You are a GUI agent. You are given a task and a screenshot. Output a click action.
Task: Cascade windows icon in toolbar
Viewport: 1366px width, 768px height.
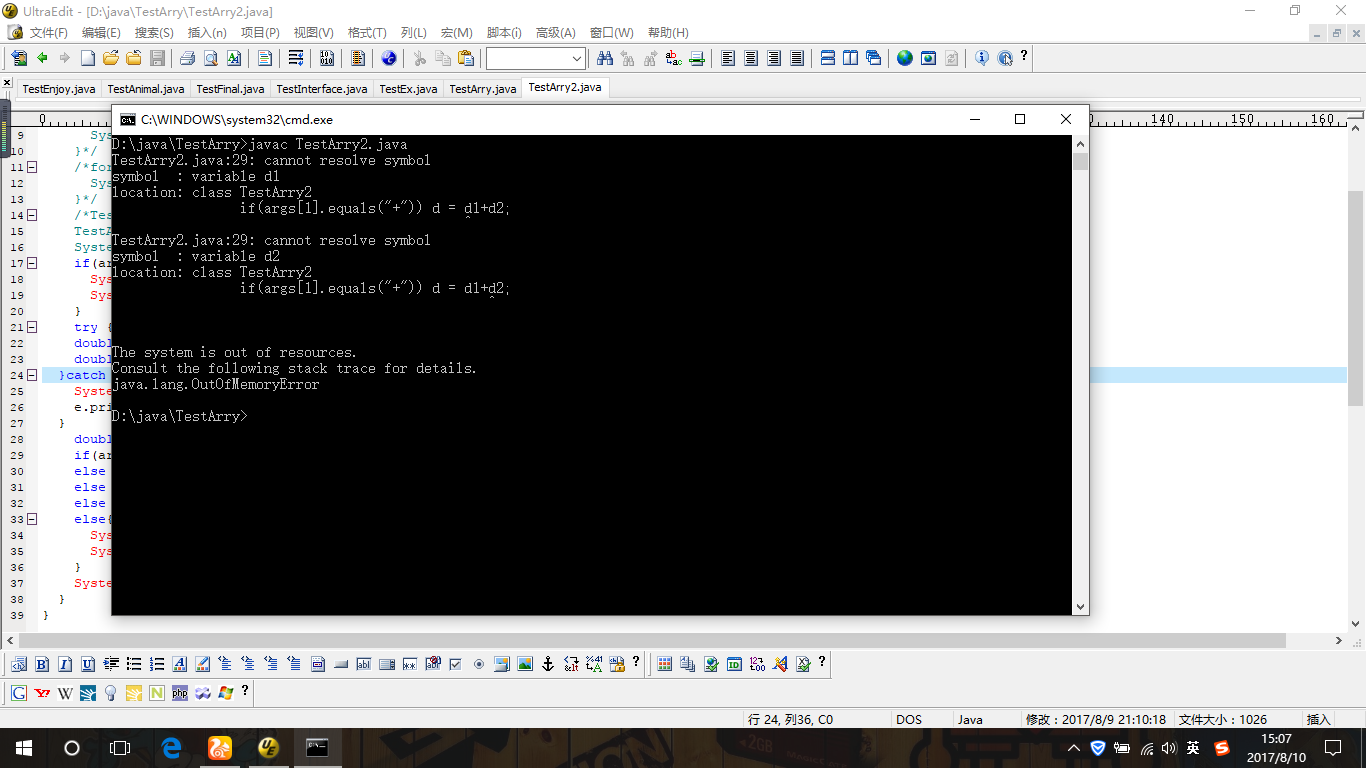pyautogui.click(x=874, y=58)
